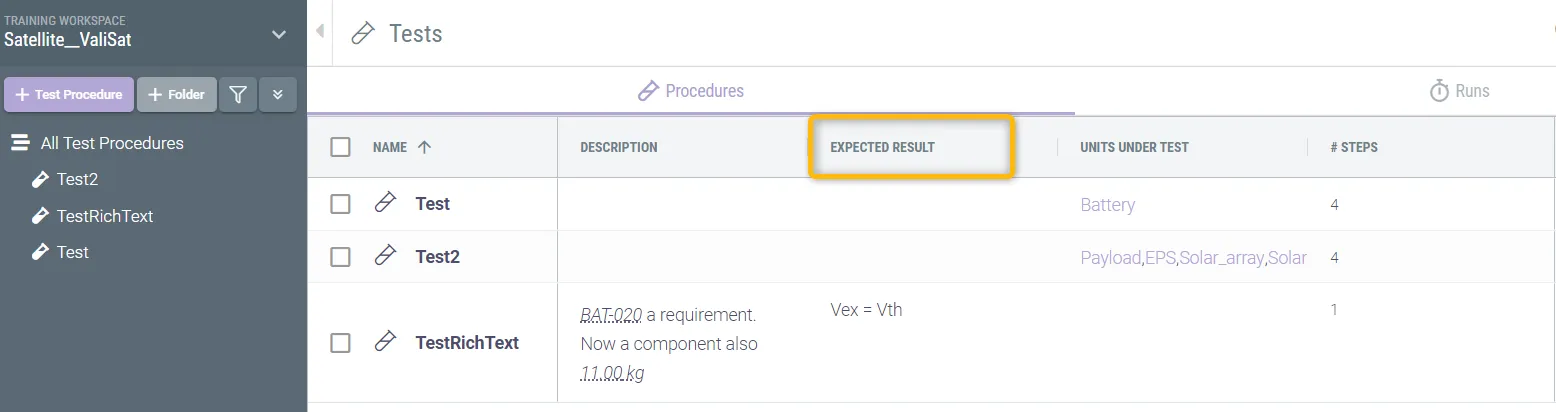Click the Tests header test tube icon
This screenshot has height=412, width=1556.
tap(364, 34)
